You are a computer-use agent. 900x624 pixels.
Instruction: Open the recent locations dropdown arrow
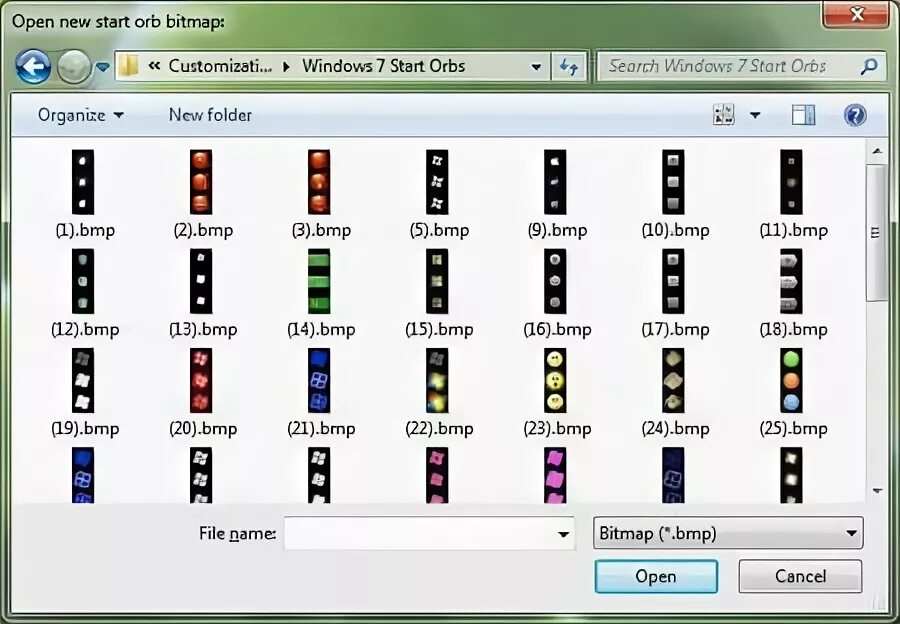(x=103, y=67)
